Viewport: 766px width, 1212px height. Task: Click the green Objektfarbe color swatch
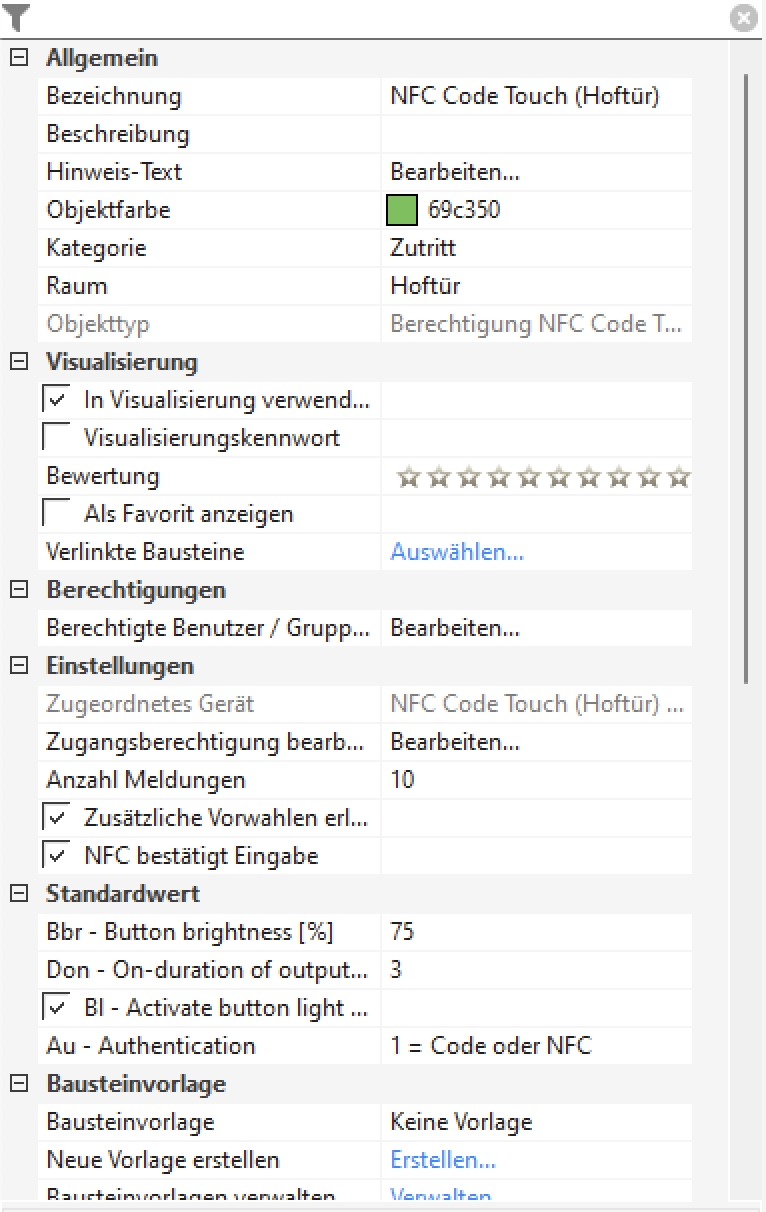(401, 210)
